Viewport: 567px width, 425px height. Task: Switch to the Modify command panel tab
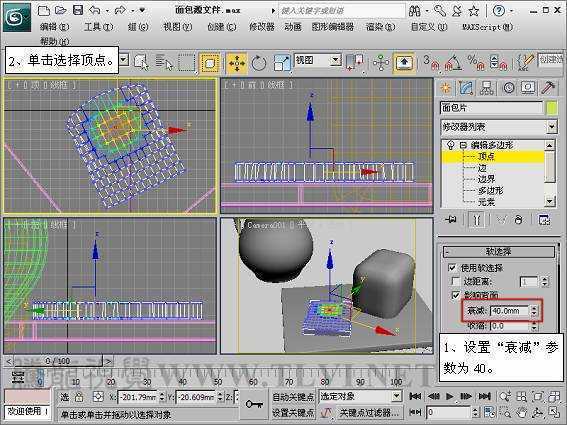pos(466,88)
